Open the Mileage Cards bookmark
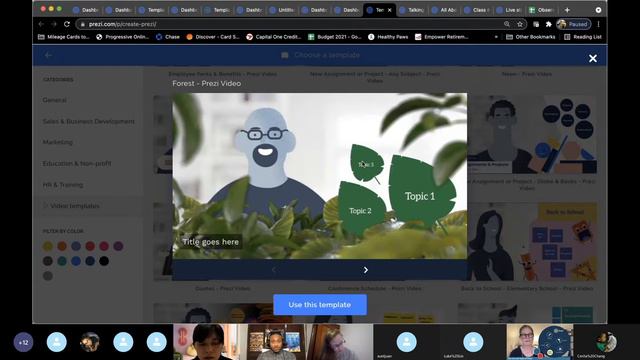The height and width of the screenshot is (360, 640). click(x=64, y=37)
